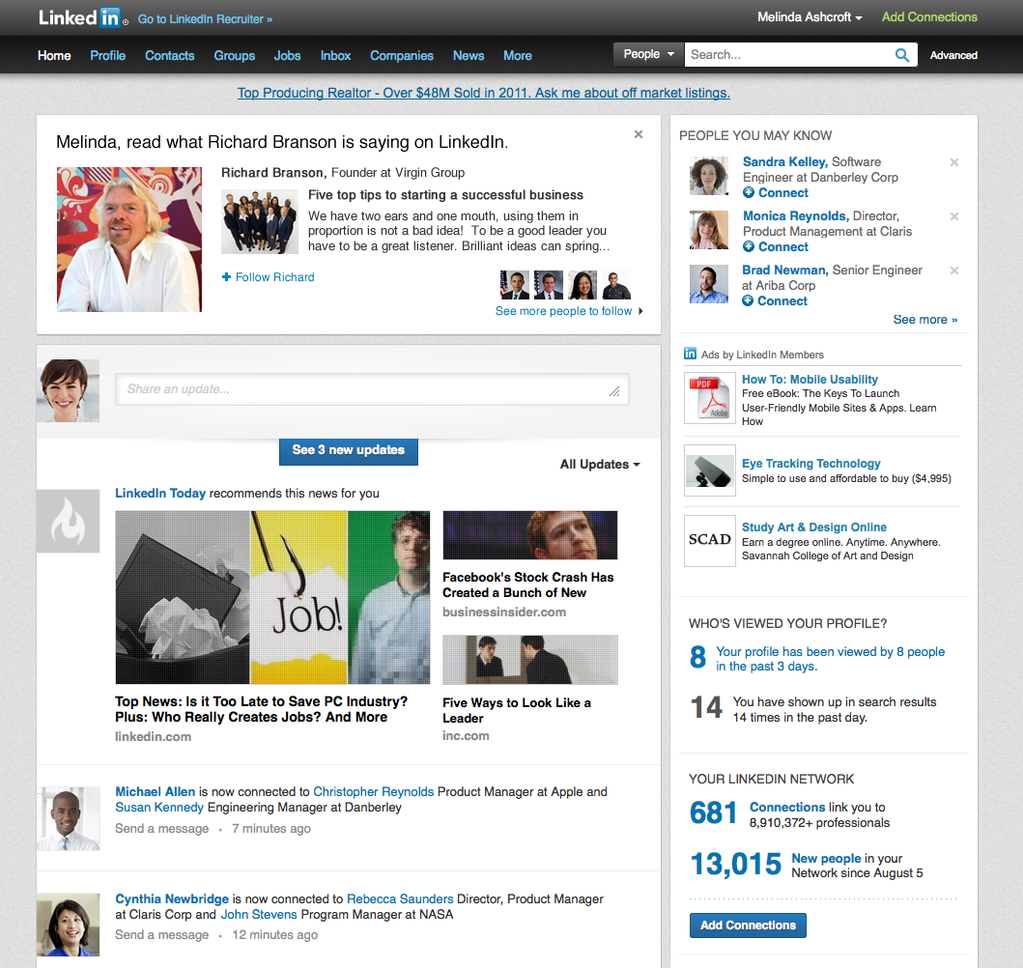1023x968 pixels.
Task: Open the Companies menu item
Action: (x=401, y=56)
